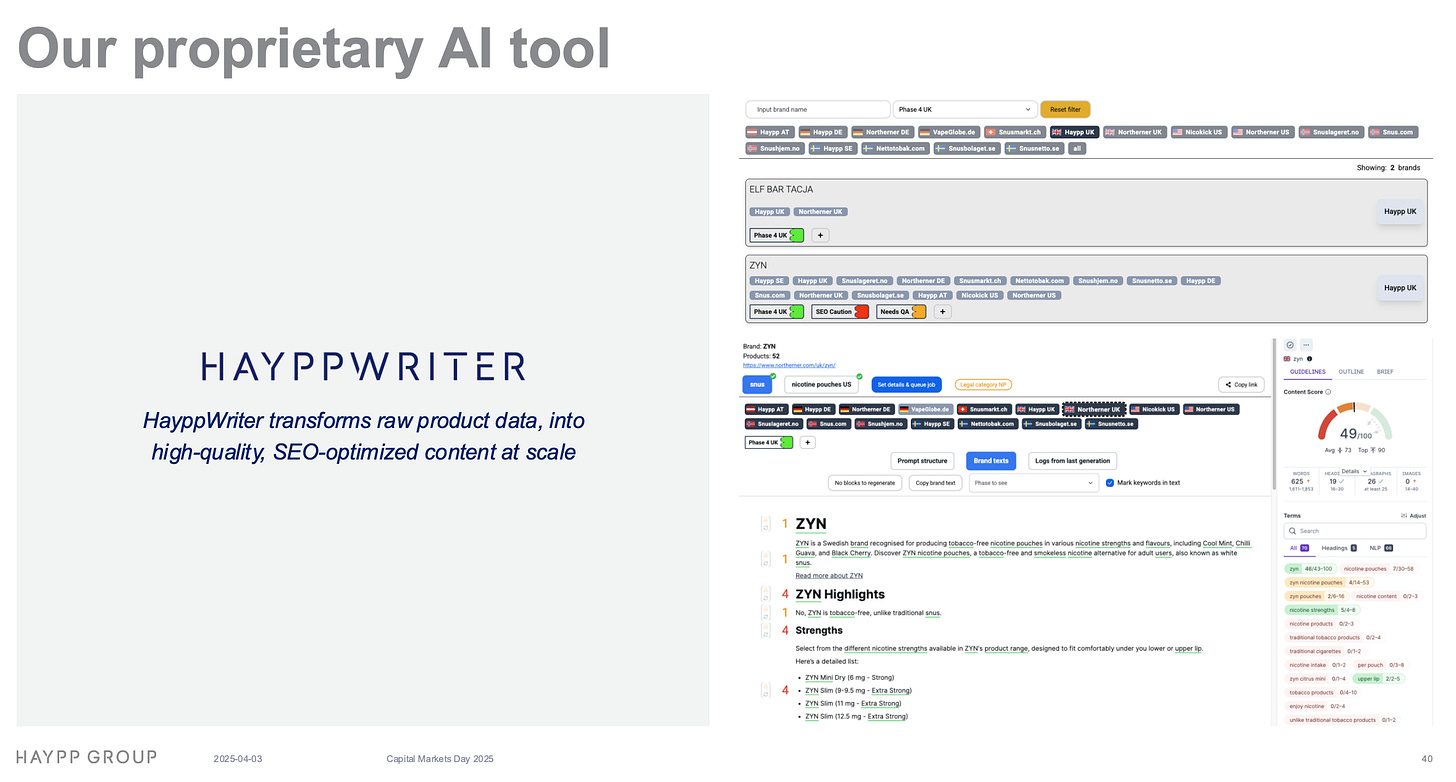Image resolution: width=1456 pixels, height=782 pixels.
Task: Toggle the Snusbolaget.se chip in the top filter bar
Action: coord(967,148)
